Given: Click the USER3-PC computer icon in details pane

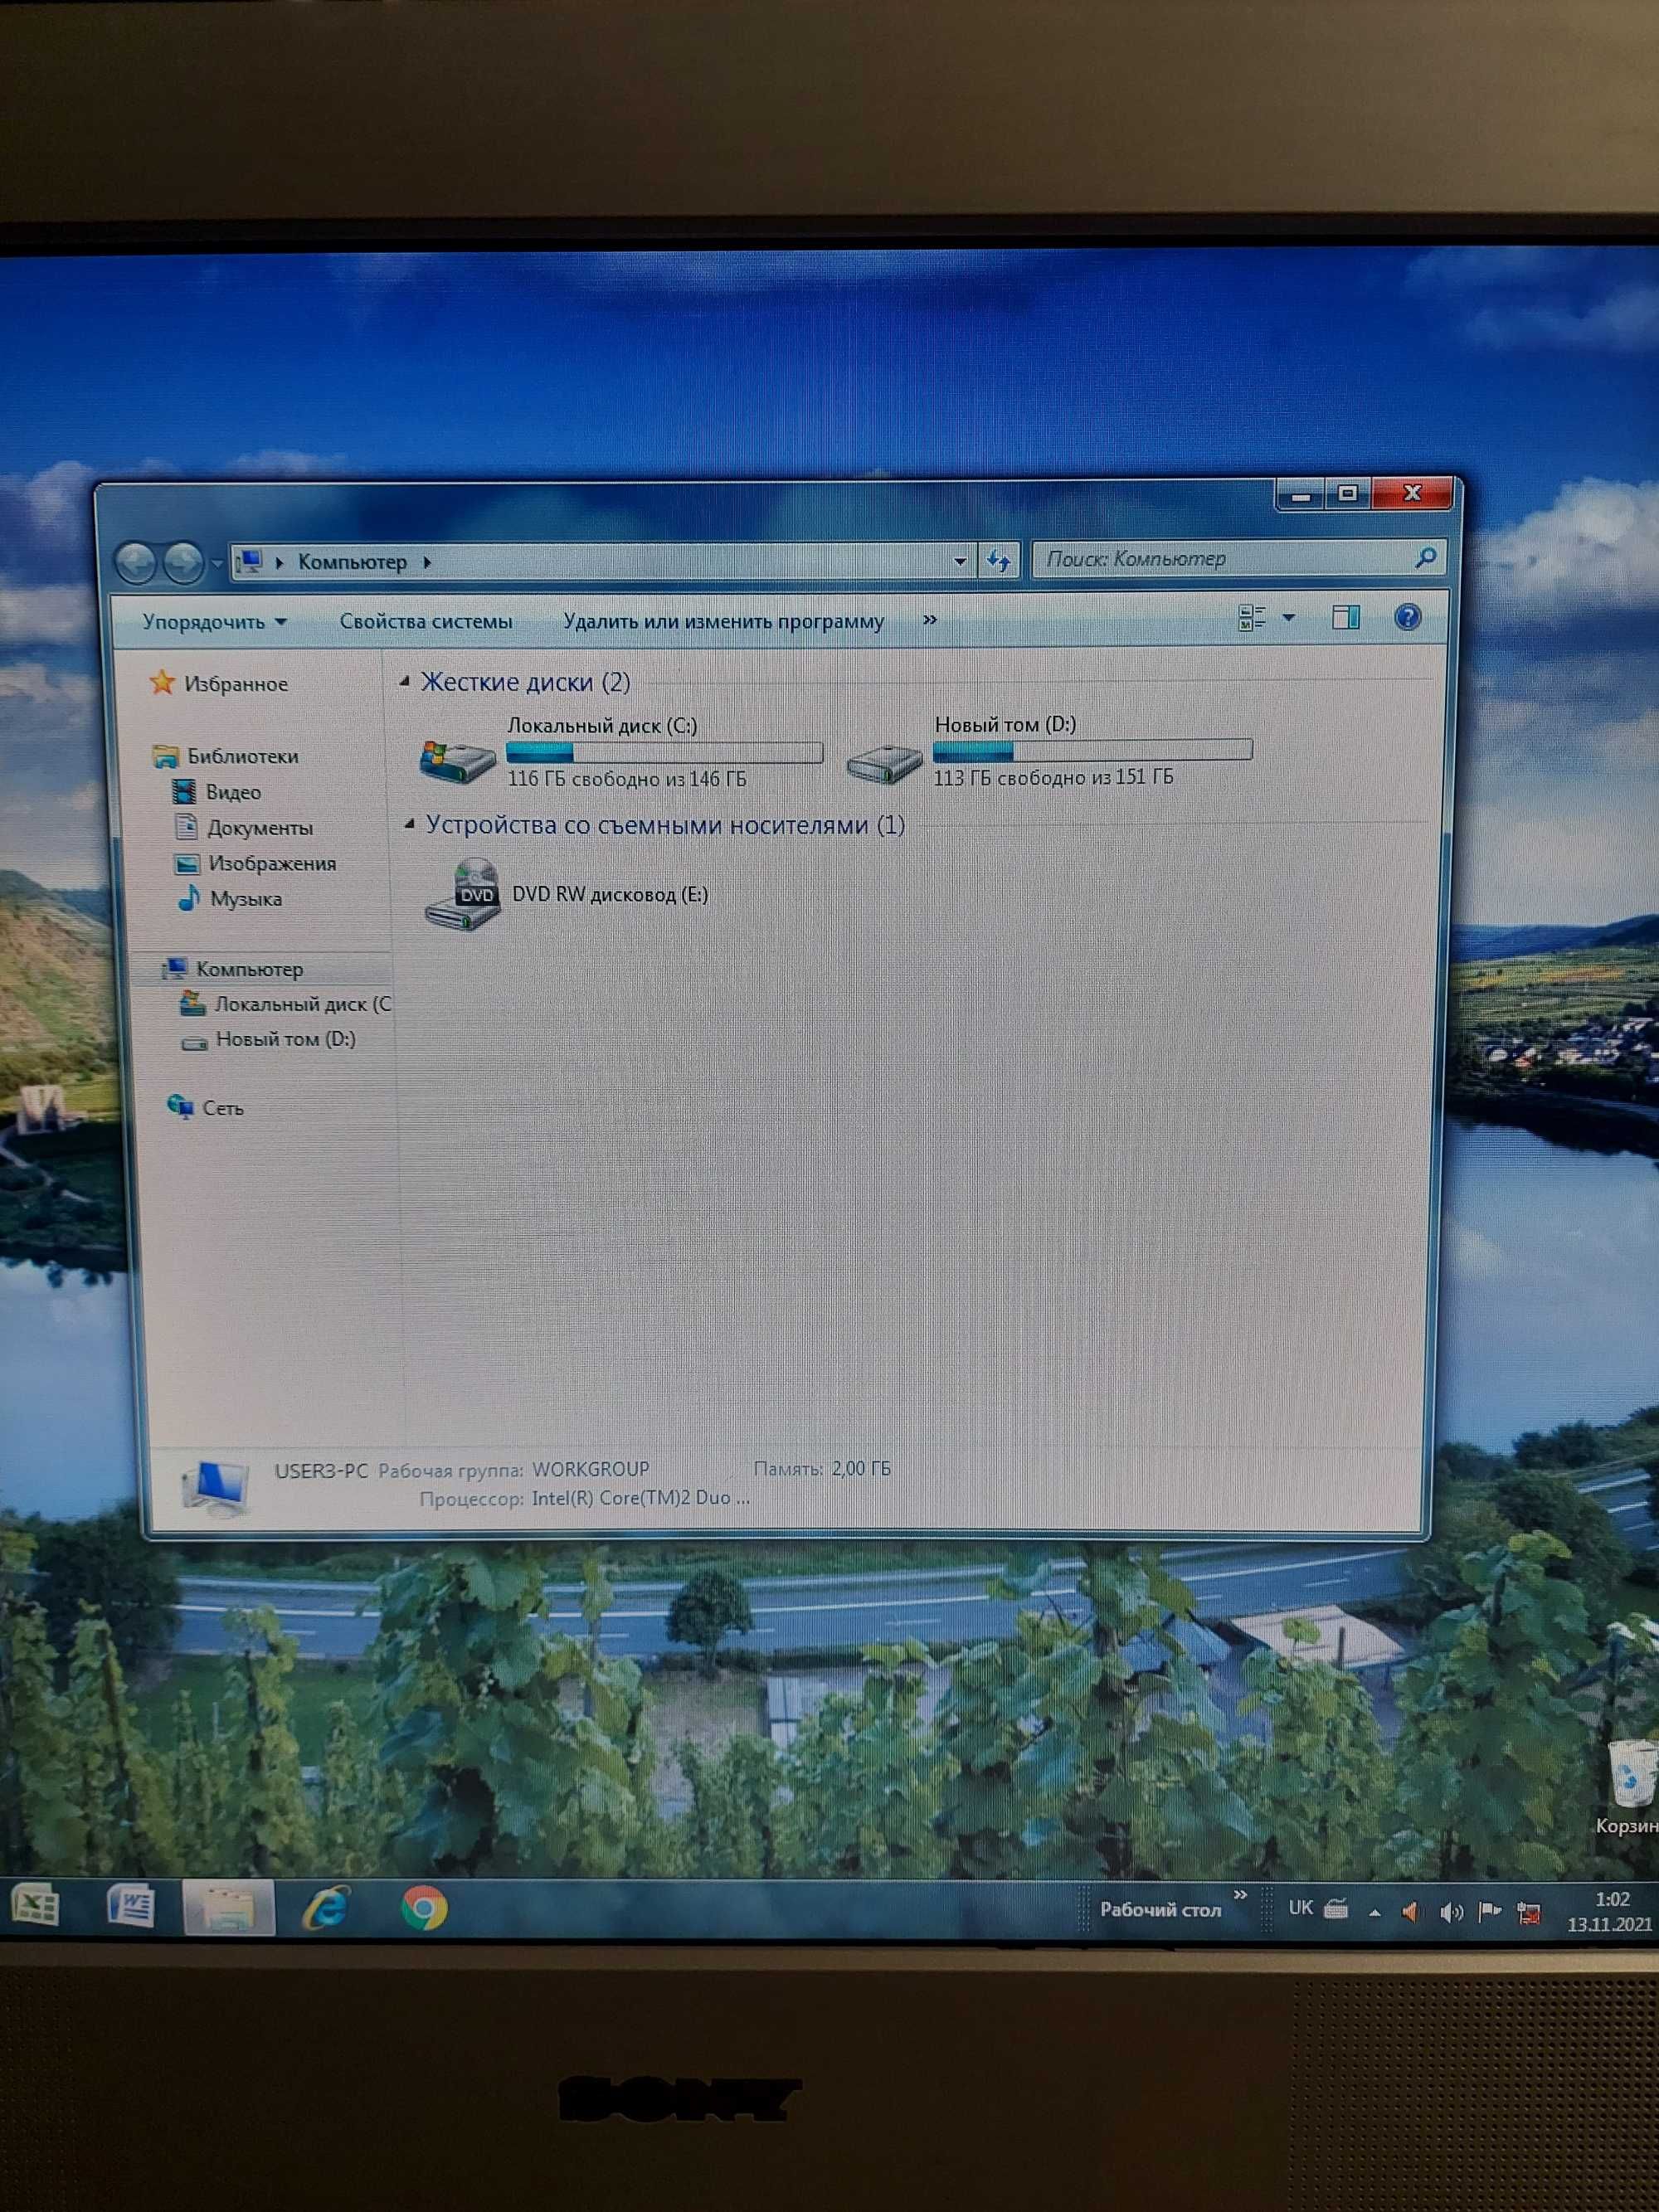Looking at the screenshot, I should click(214, 1487).
